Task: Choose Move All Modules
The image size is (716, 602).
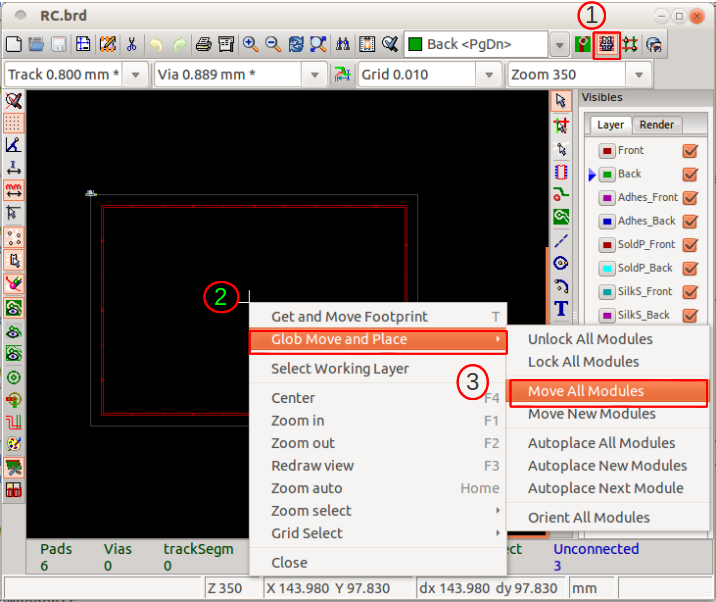Action: pyautogui.click(x=608, y=391)
